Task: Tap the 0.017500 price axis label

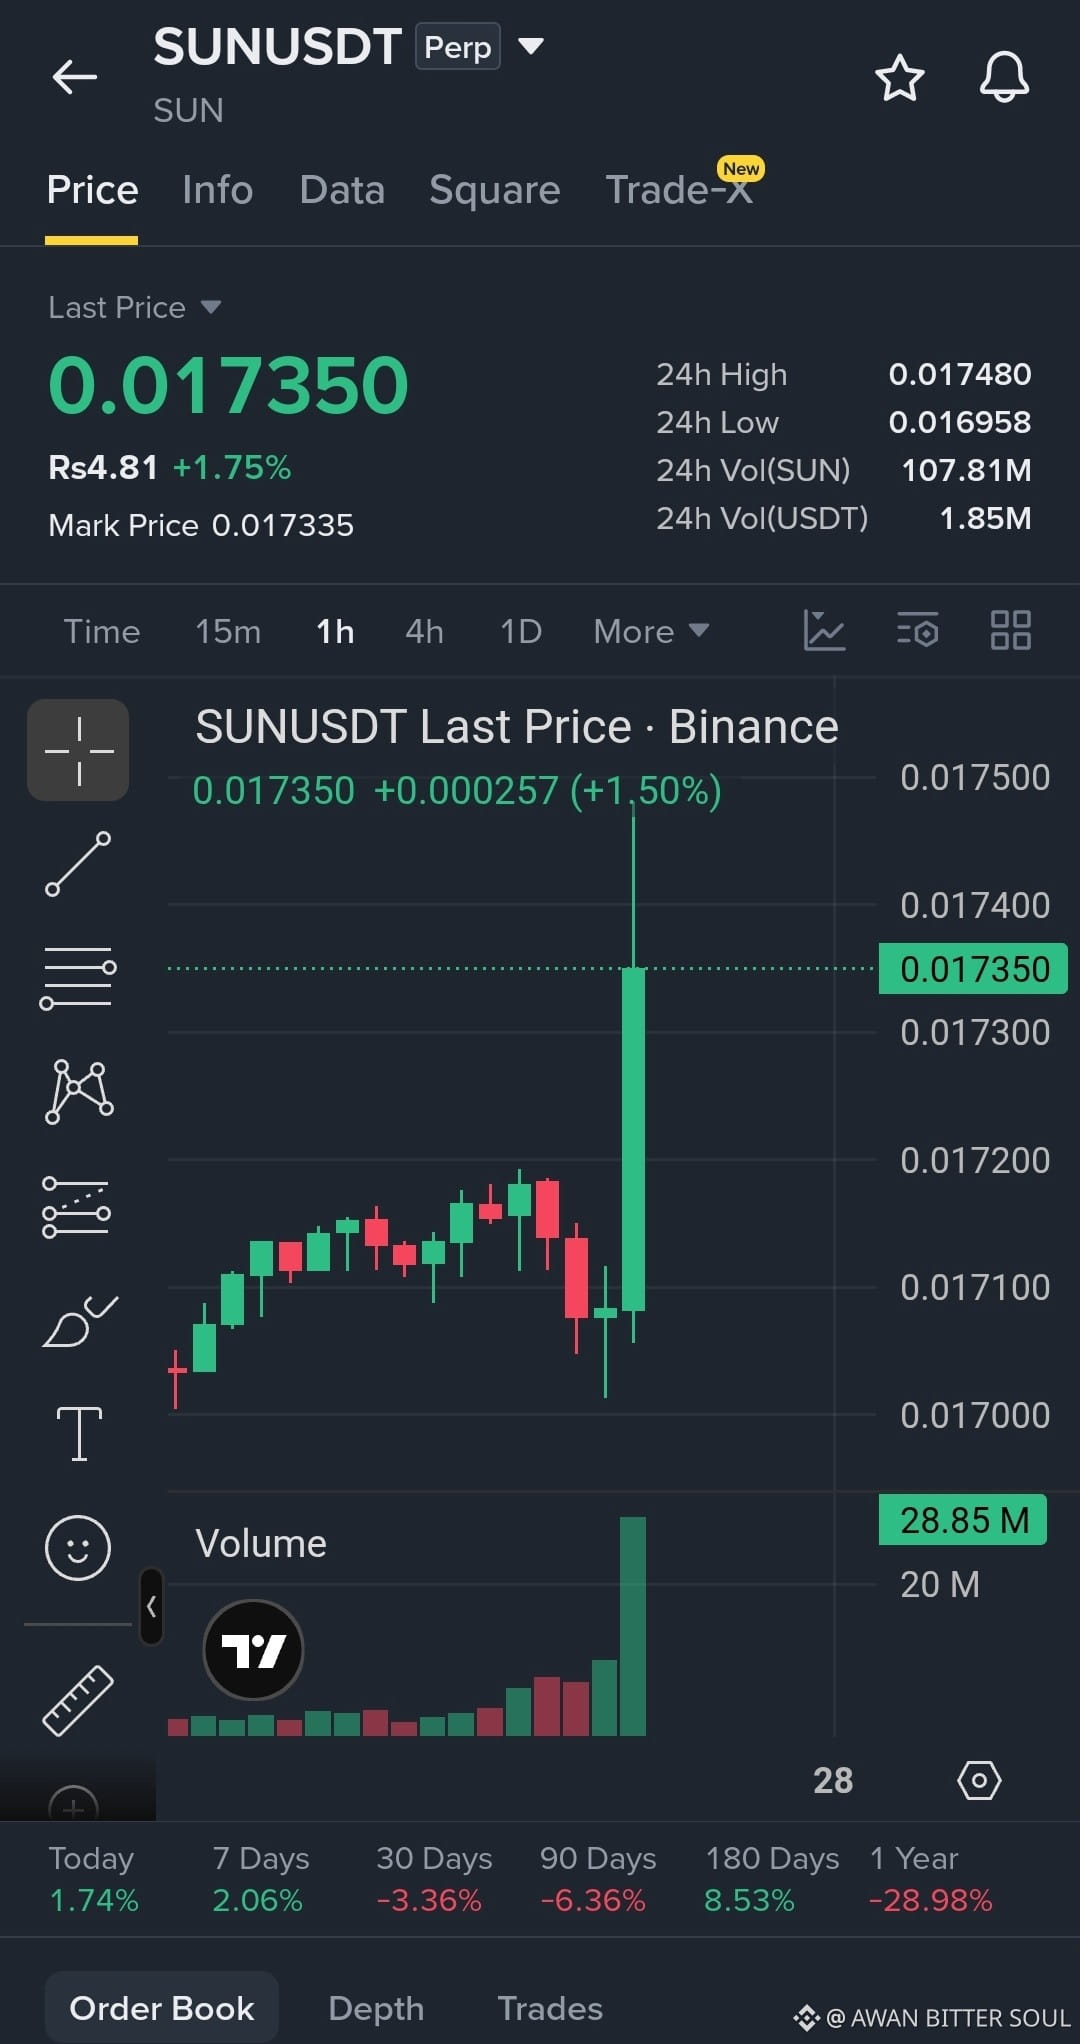Action: pyautogui.click(x=975, y=777)
